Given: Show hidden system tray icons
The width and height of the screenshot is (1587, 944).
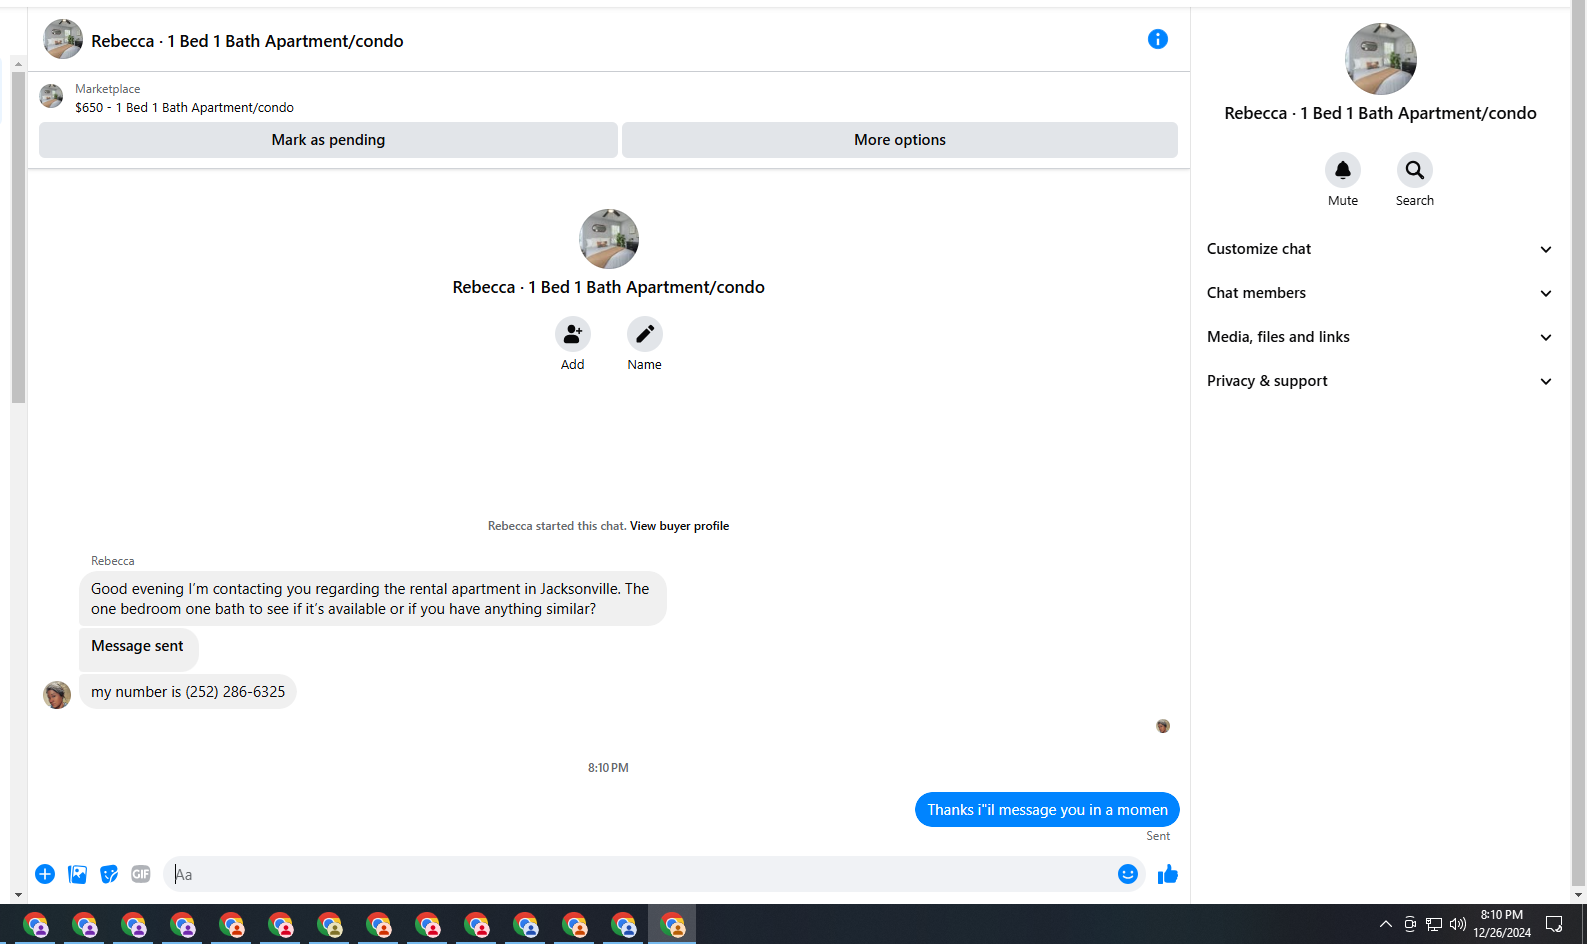Looking at the screenshot, I should (1386, 924).
